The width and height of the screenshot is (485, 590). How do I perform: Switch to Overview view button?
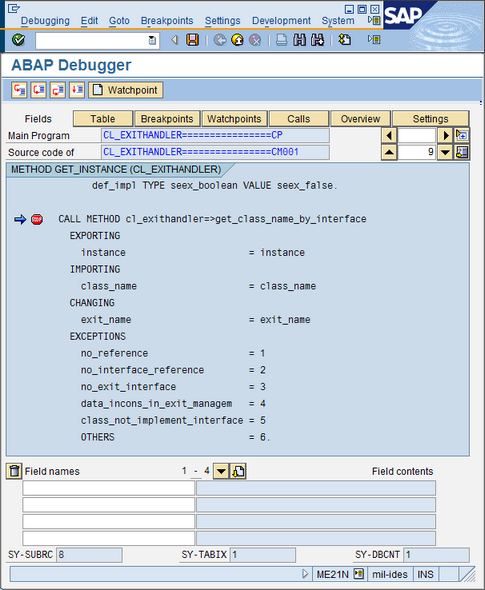pyautogui.click(x=360, y=119)
